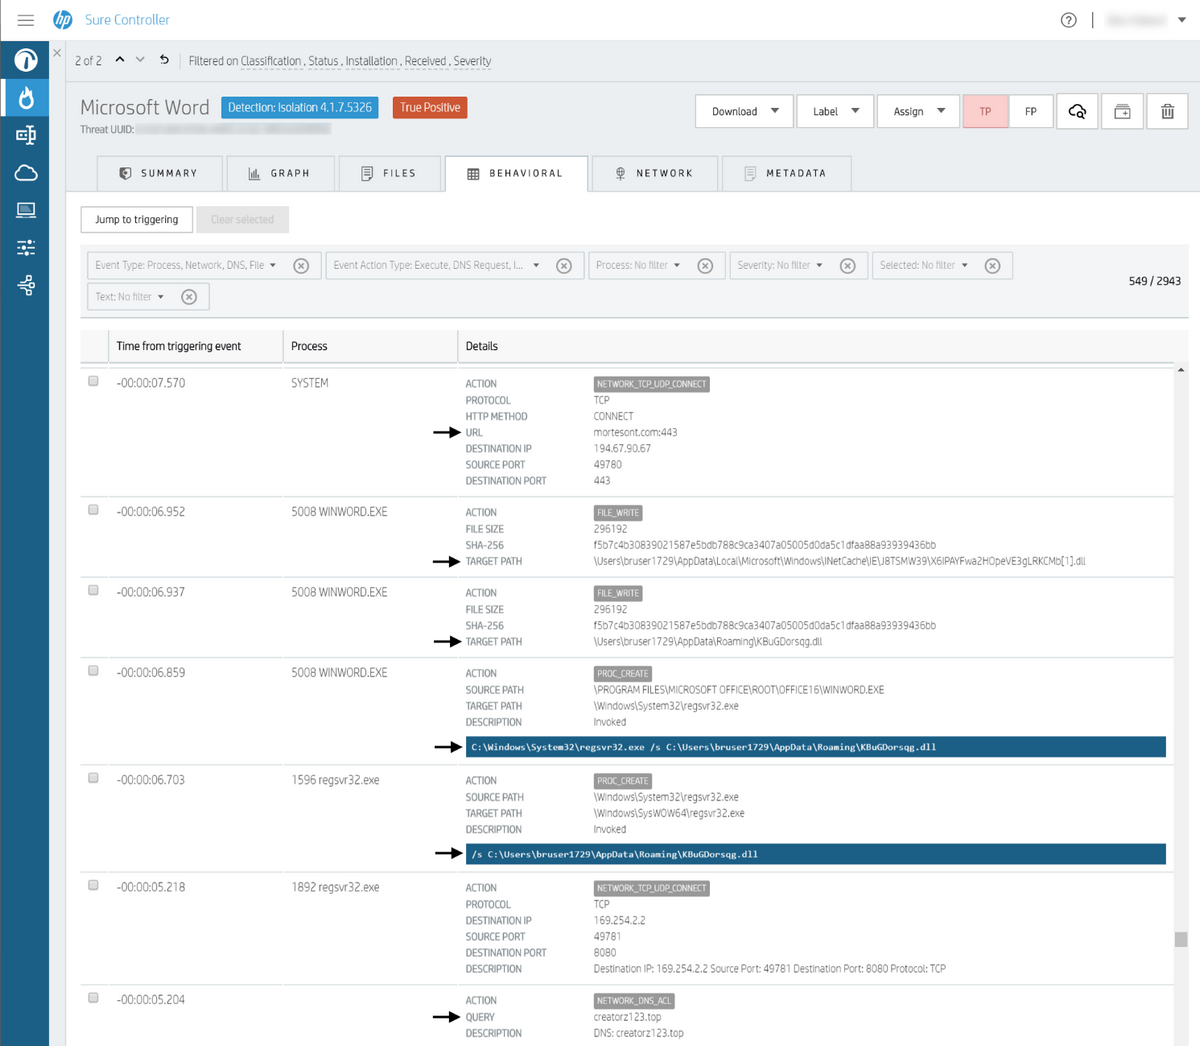
Task: Mark threat as FP
Action: [1030, 111]
